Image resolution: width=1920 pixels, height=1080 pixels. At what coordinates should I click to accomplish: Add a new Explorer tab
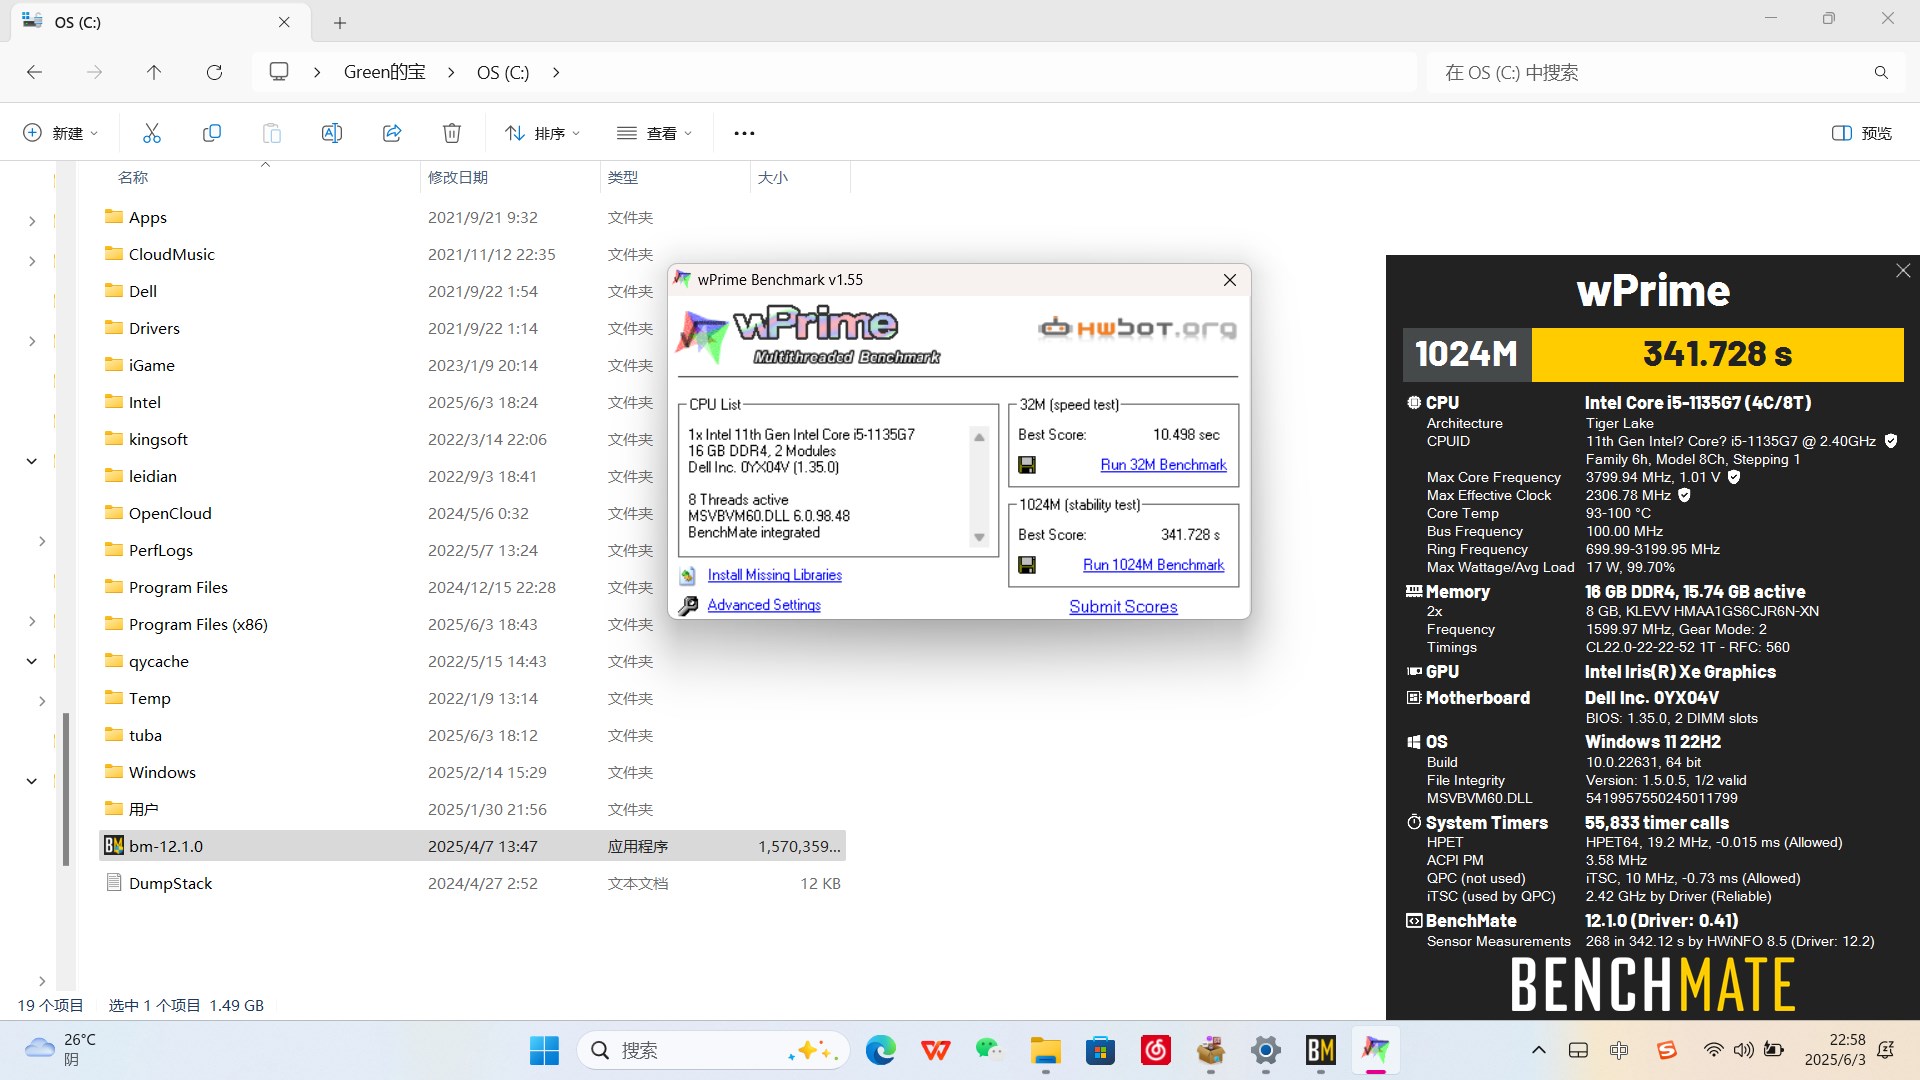click(x=340, y=22)
